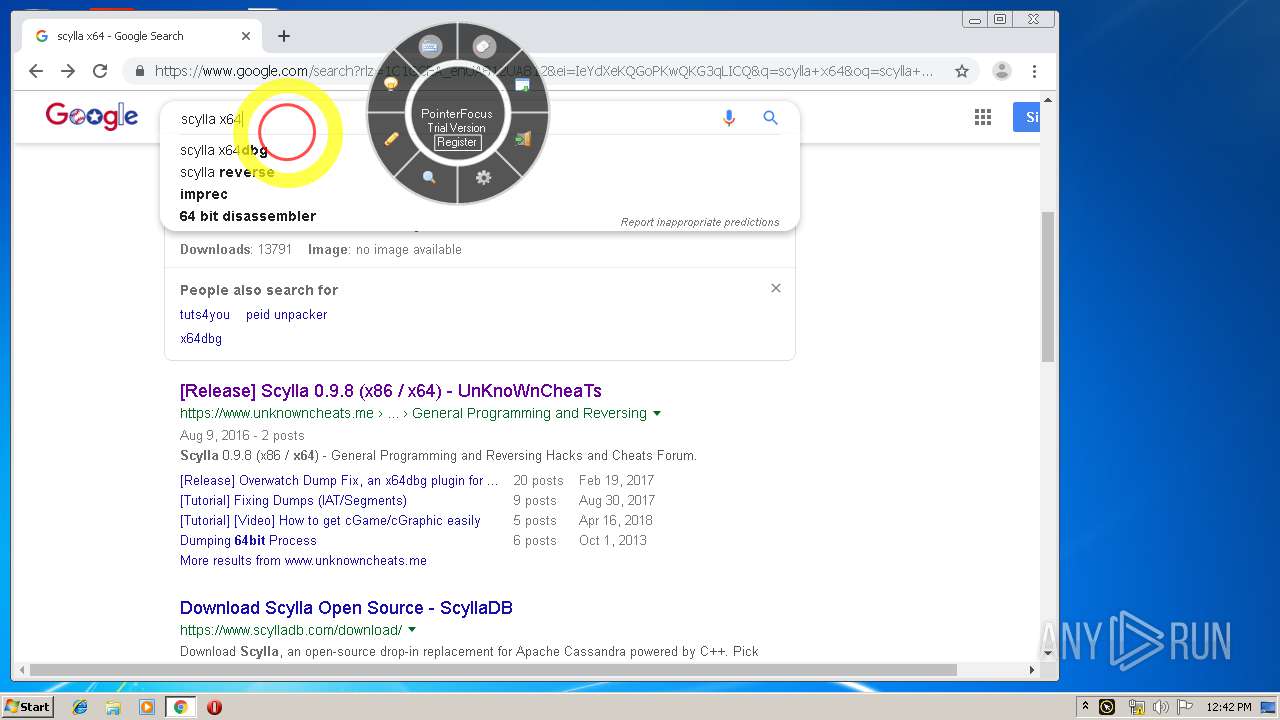Open [Release] Scylla 0.9.8 UnKnoWnCheaTs result
Image resolution: width=1280 pixels, height=720 pixels.
click(391, 391)
